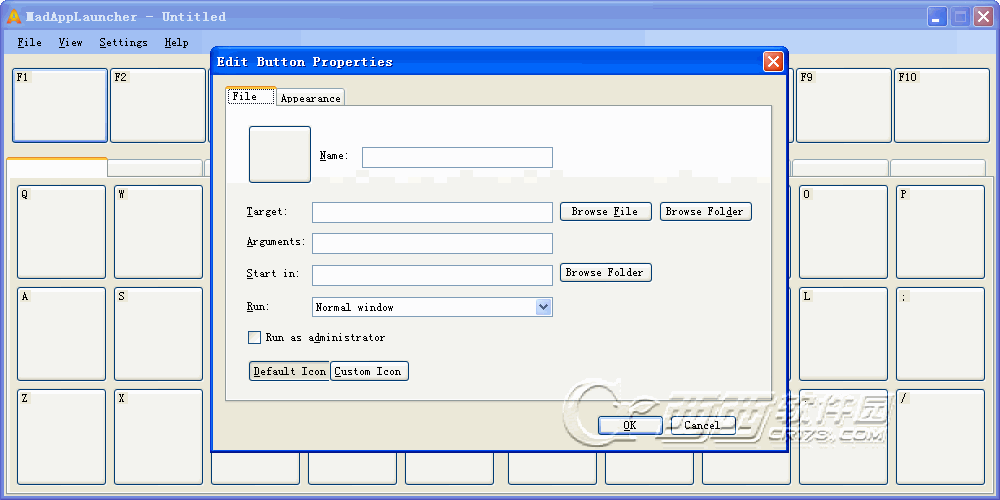The width and height of the screenshot is (1000, 500).
Task: Select the Q key launcher button
Action: pyautogui.click(x=61, y=232)
